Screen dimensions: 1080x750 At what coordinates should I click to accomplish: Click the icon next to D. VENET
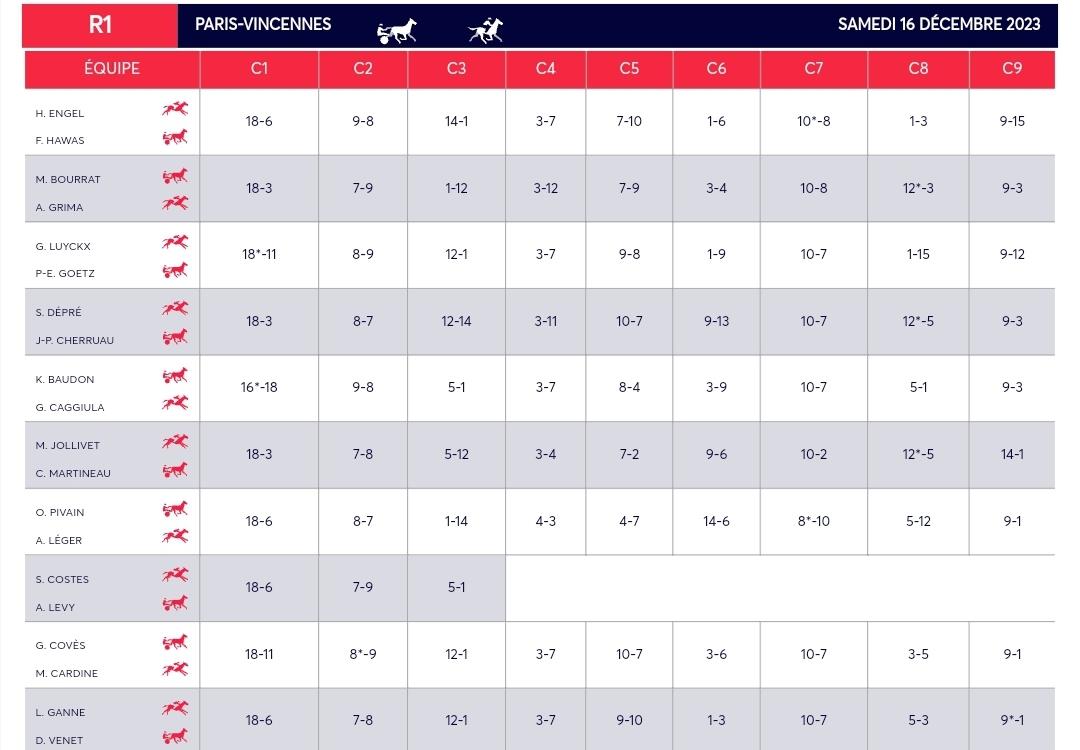pos(175,736)
